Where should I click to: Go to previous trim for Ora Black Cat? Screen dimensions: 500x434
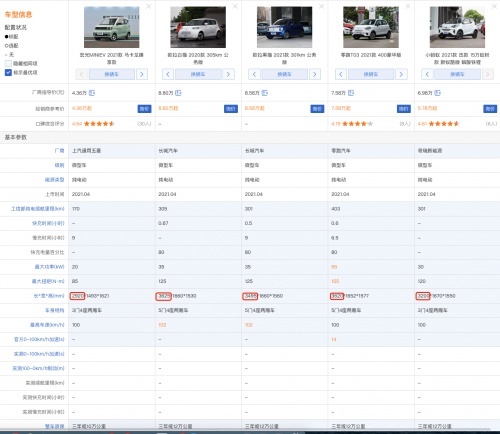(254, 74)
